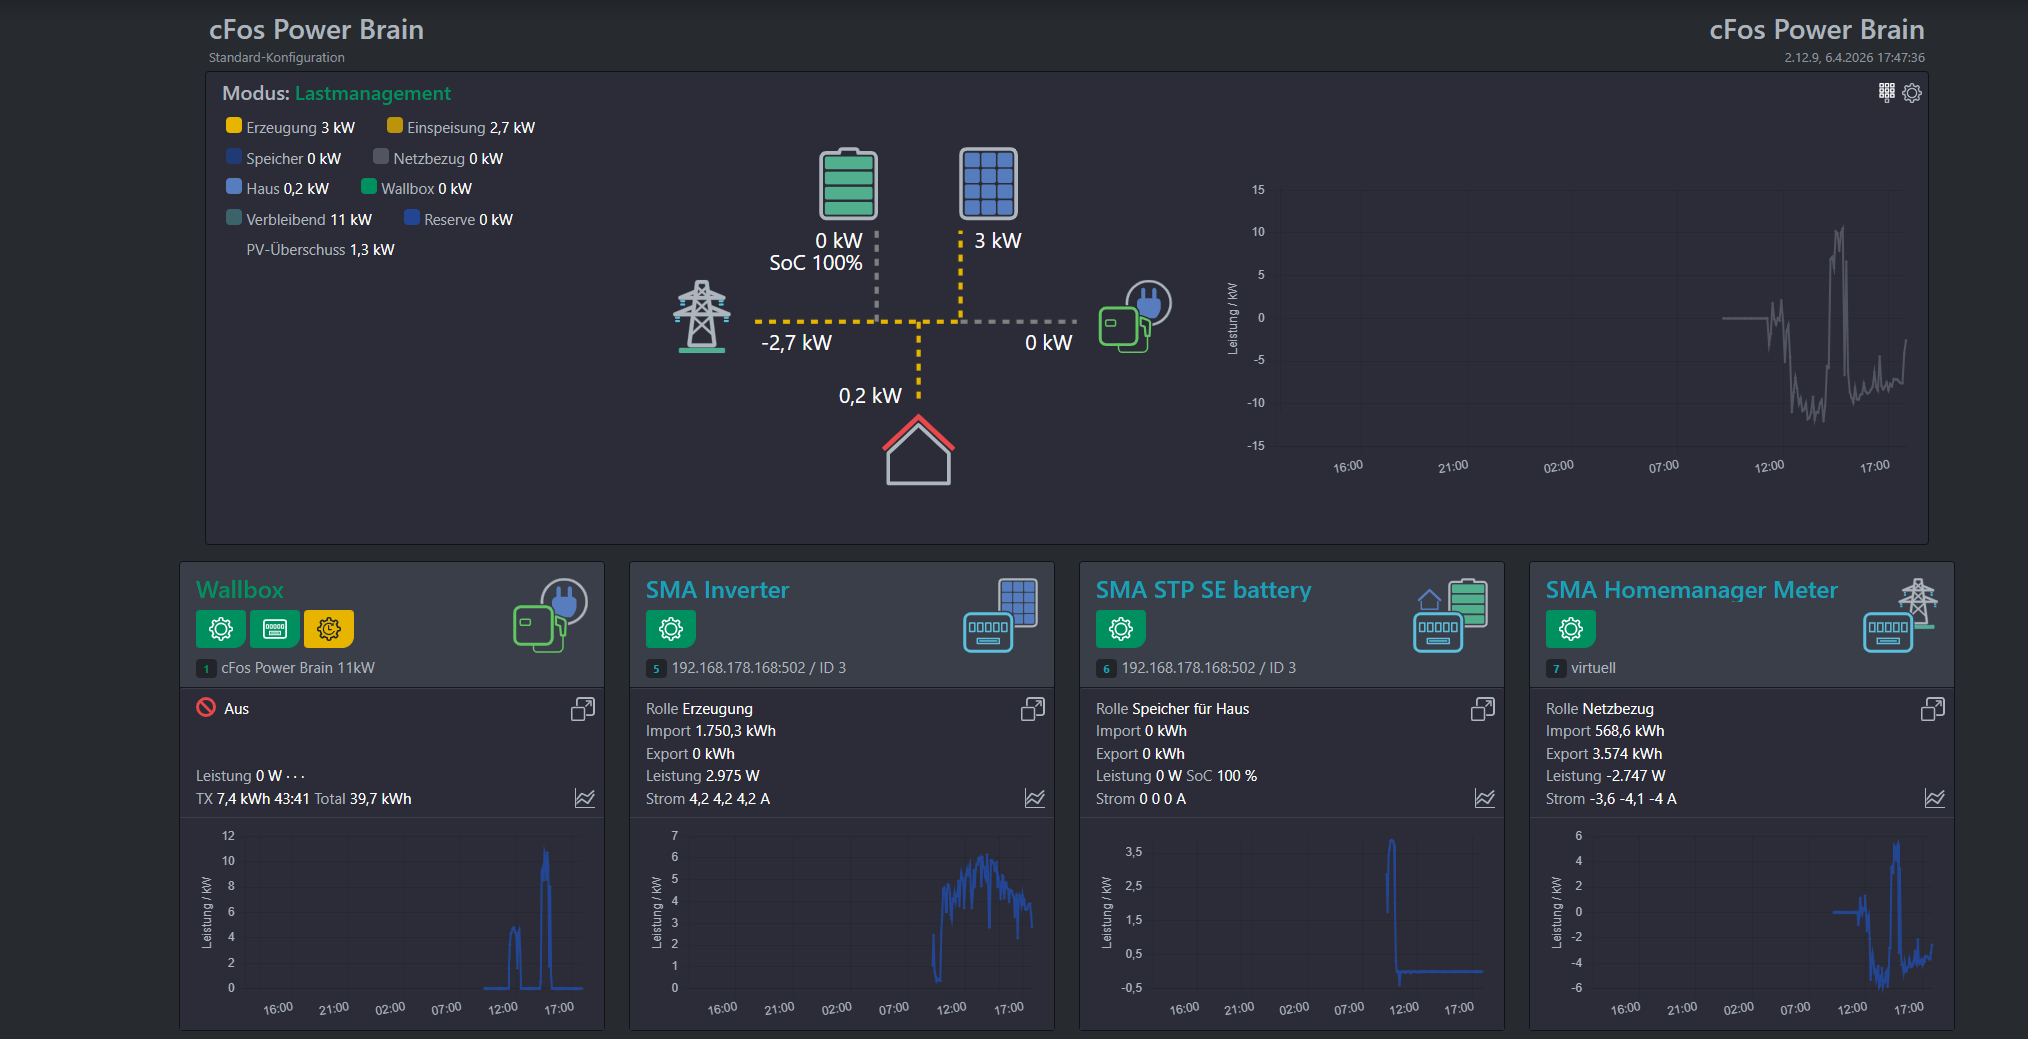Toggle Erzeugung legend series
This screenshot has width=2028, height=1039.
pos(234,126)
